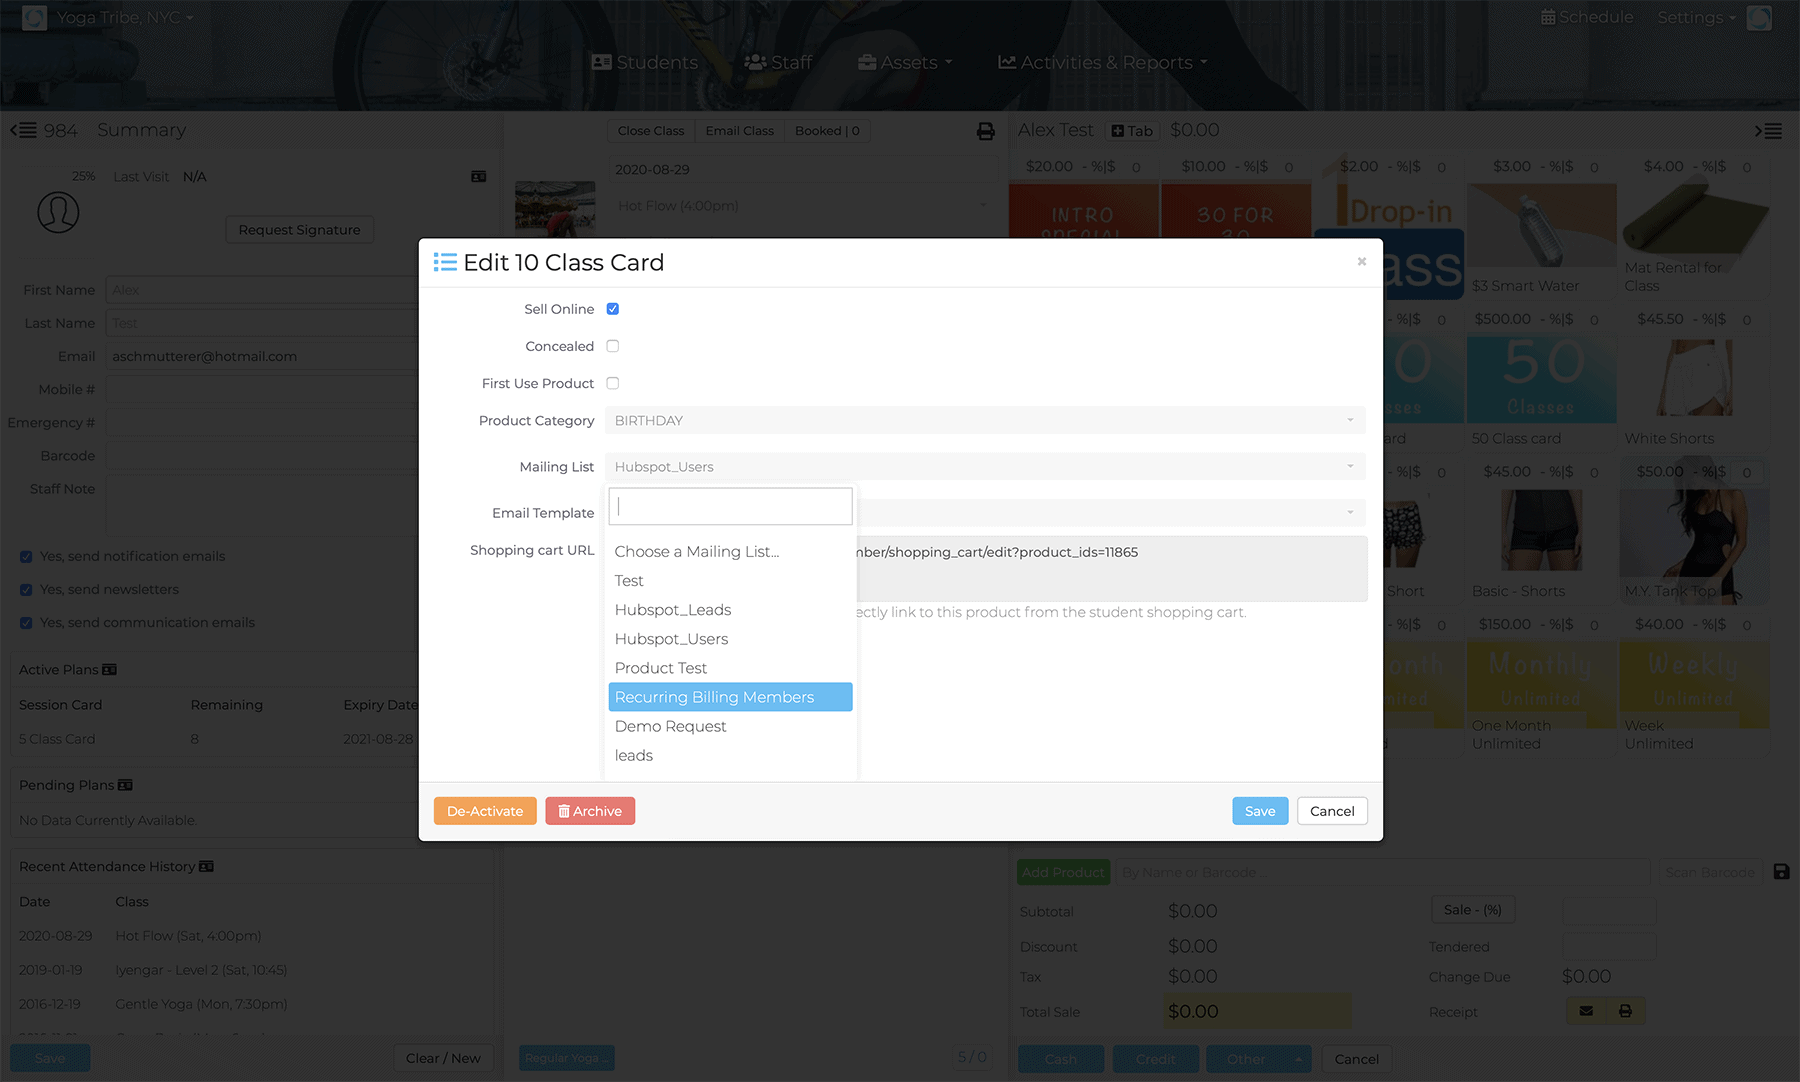Click the Booked | 0 button
Screen dimensions: 1800x1082
tap(827, 131)
